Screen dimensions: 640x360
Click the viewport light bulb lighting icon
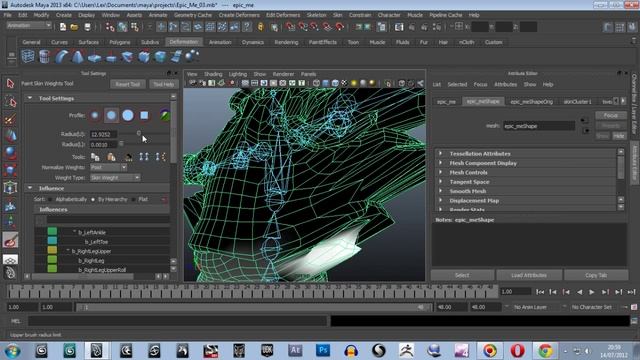[x=354, y=83]
